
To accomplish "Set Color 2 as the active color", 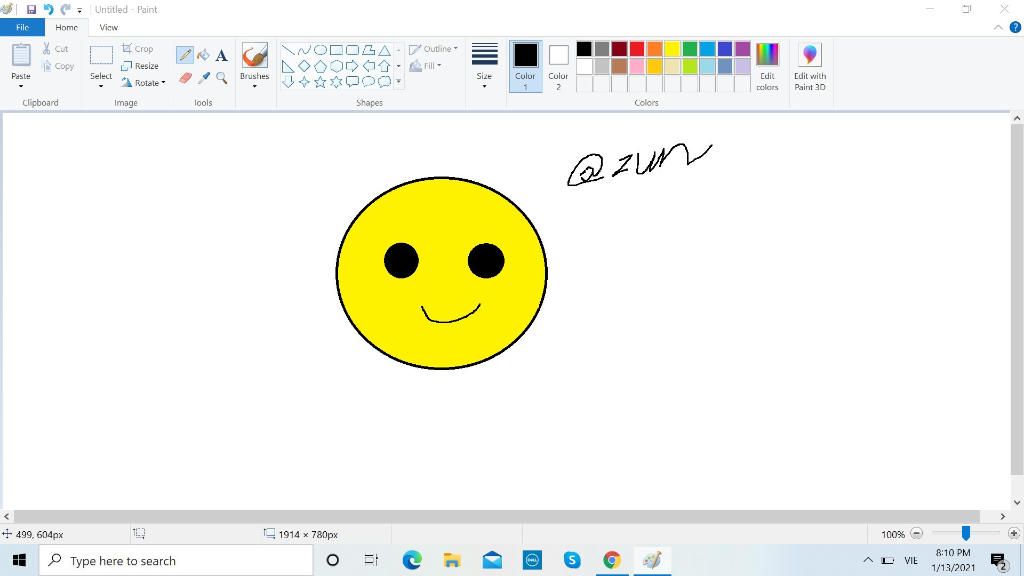I will point(558,66).
